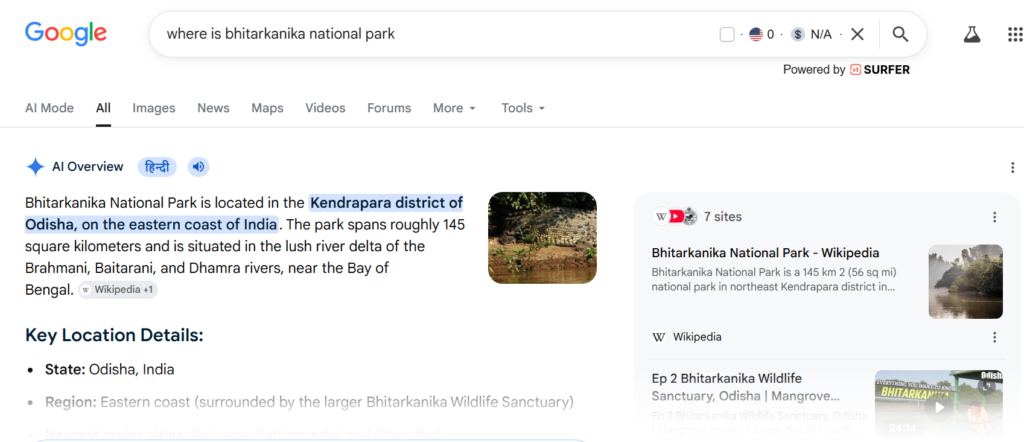Click the magnifying glass search icon

pos(900,35)
